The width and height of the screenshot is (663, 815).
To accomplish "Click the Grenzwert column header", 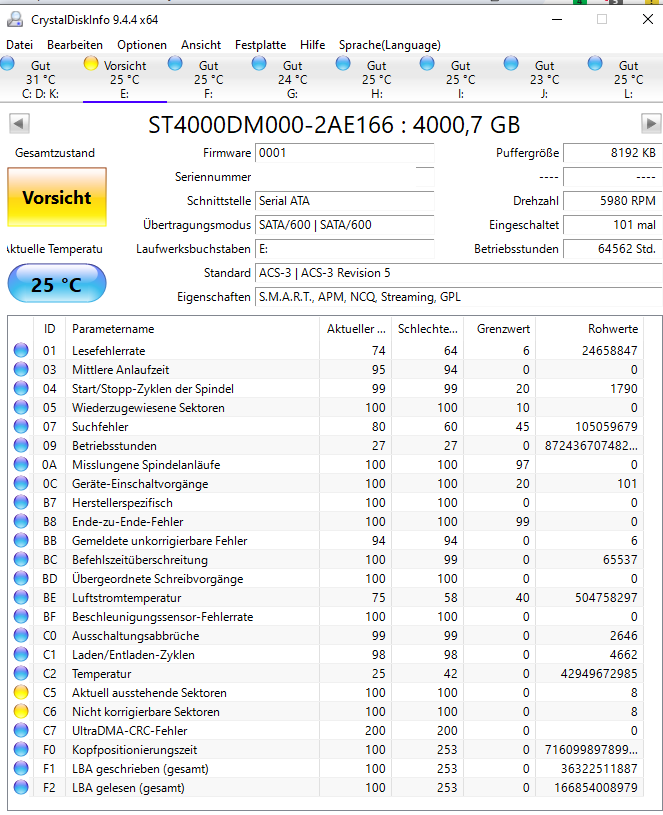I will click(499, 329).
